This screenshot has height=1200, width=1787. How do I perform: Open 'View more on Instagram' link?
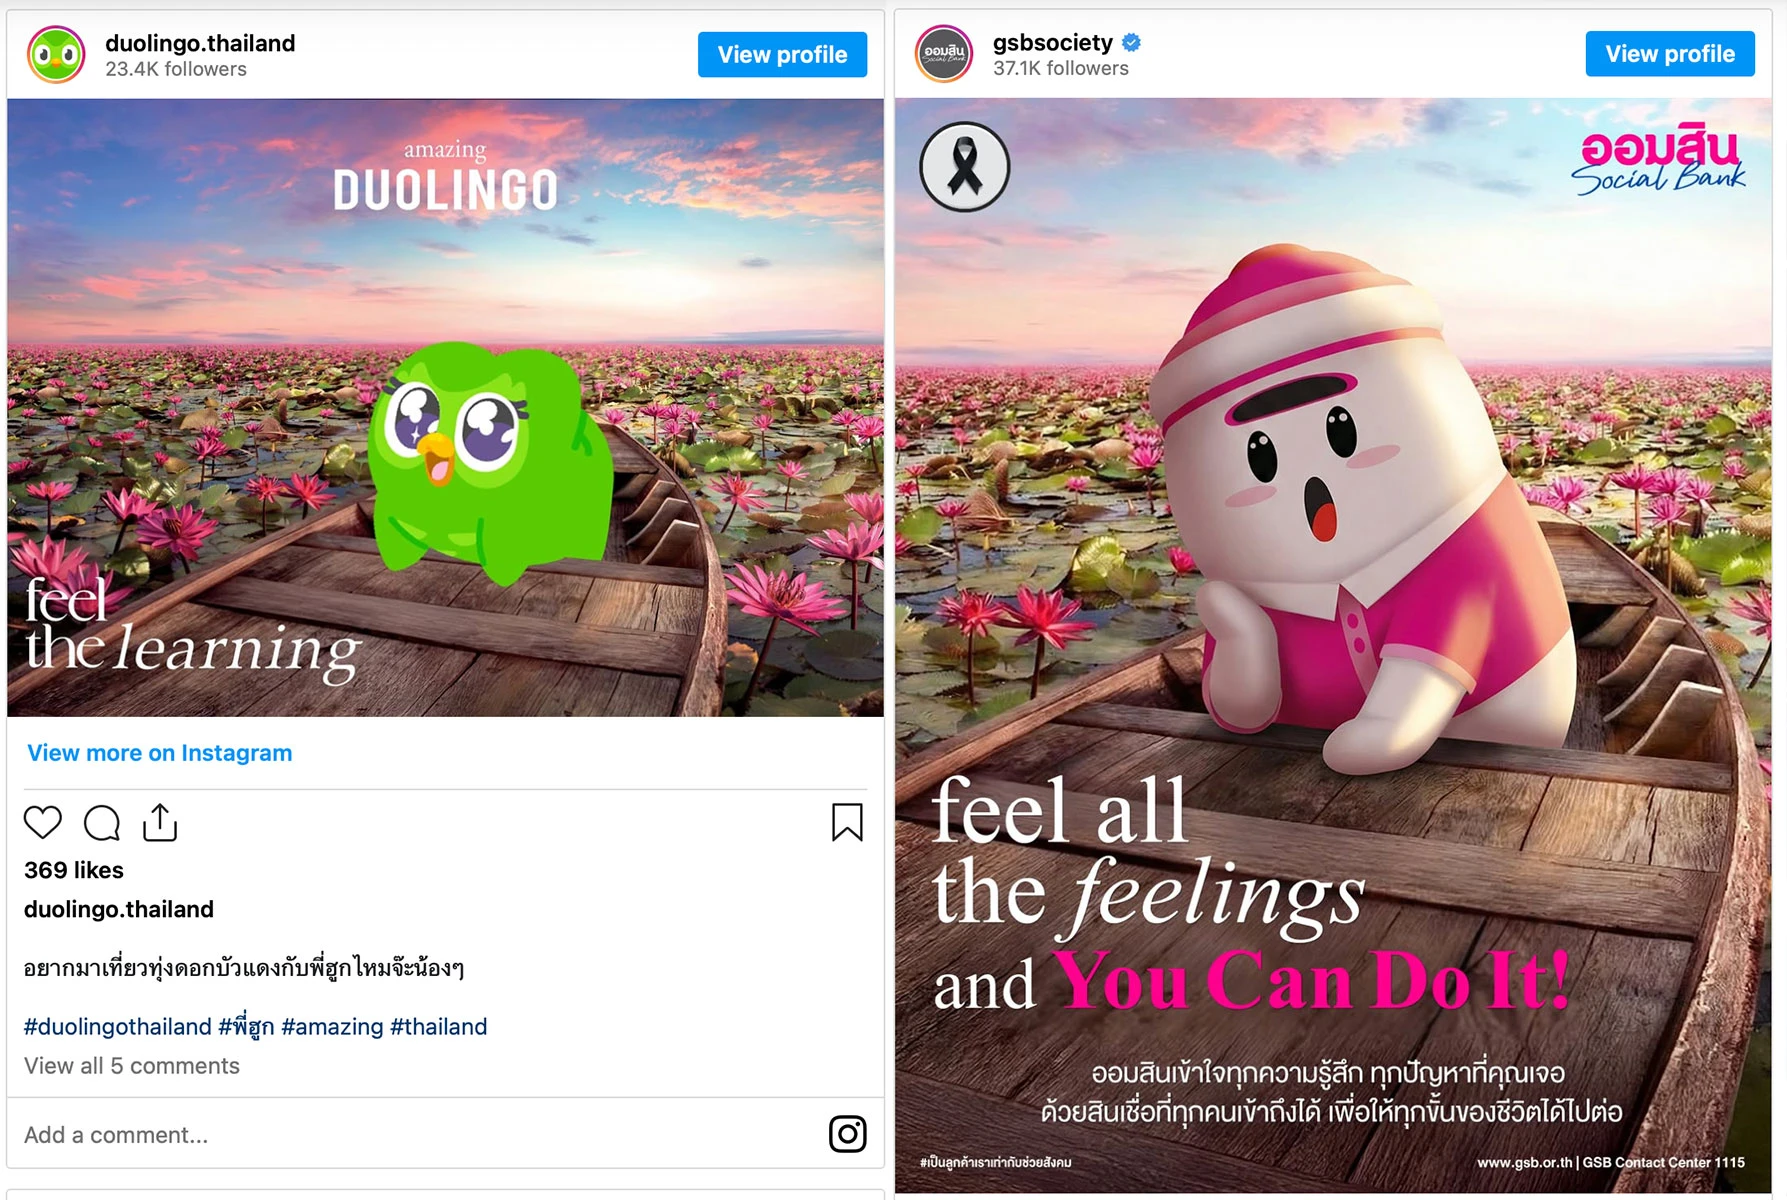pyautogui.click(x=160, y=753)
